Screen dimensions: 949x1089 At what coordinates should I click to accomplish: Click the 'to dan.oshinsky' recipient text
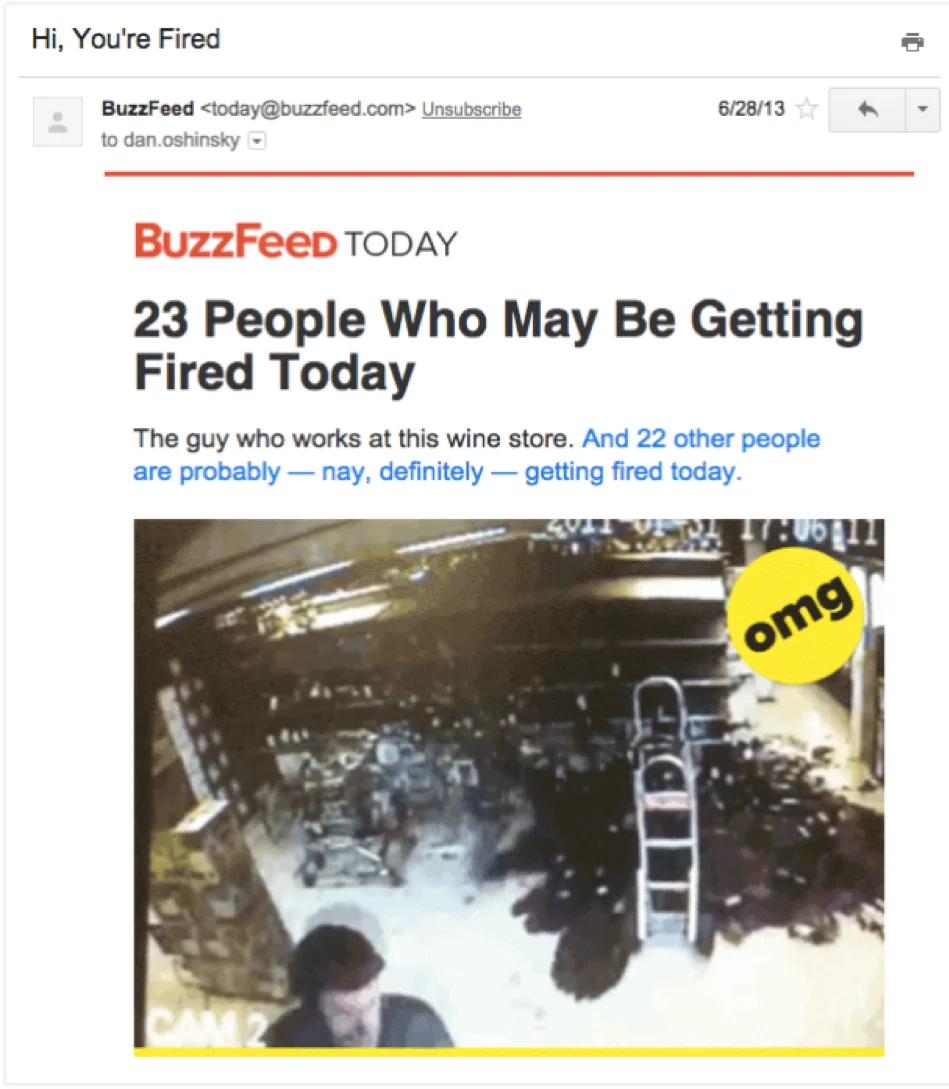click(x=170, y=140)
